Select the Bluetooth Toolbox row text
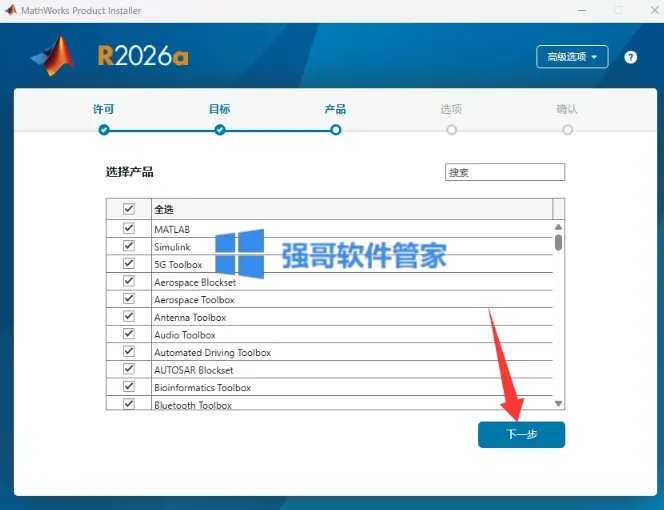Viewport: 664px width, 510px height. 193,405
